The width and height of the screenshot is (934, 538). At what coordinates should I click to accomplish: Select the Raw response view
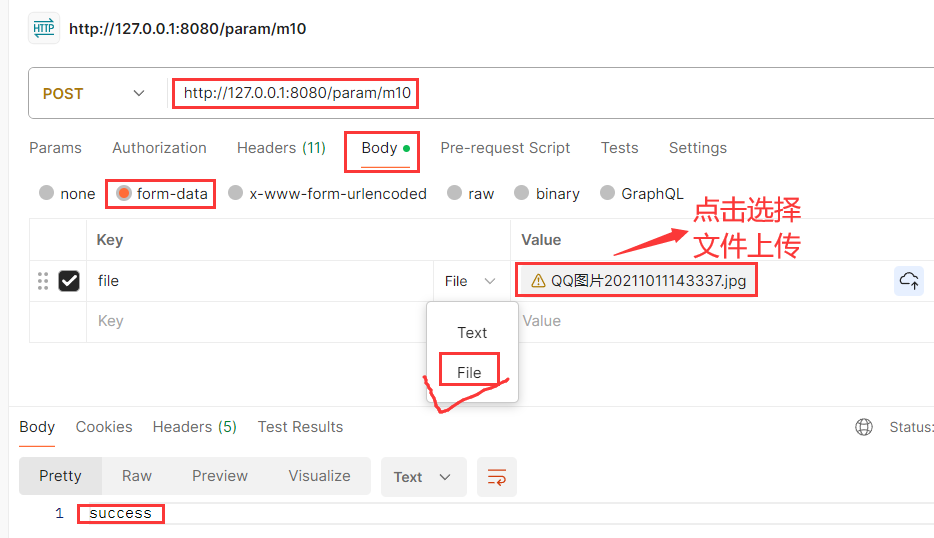(x=137, y=476)
